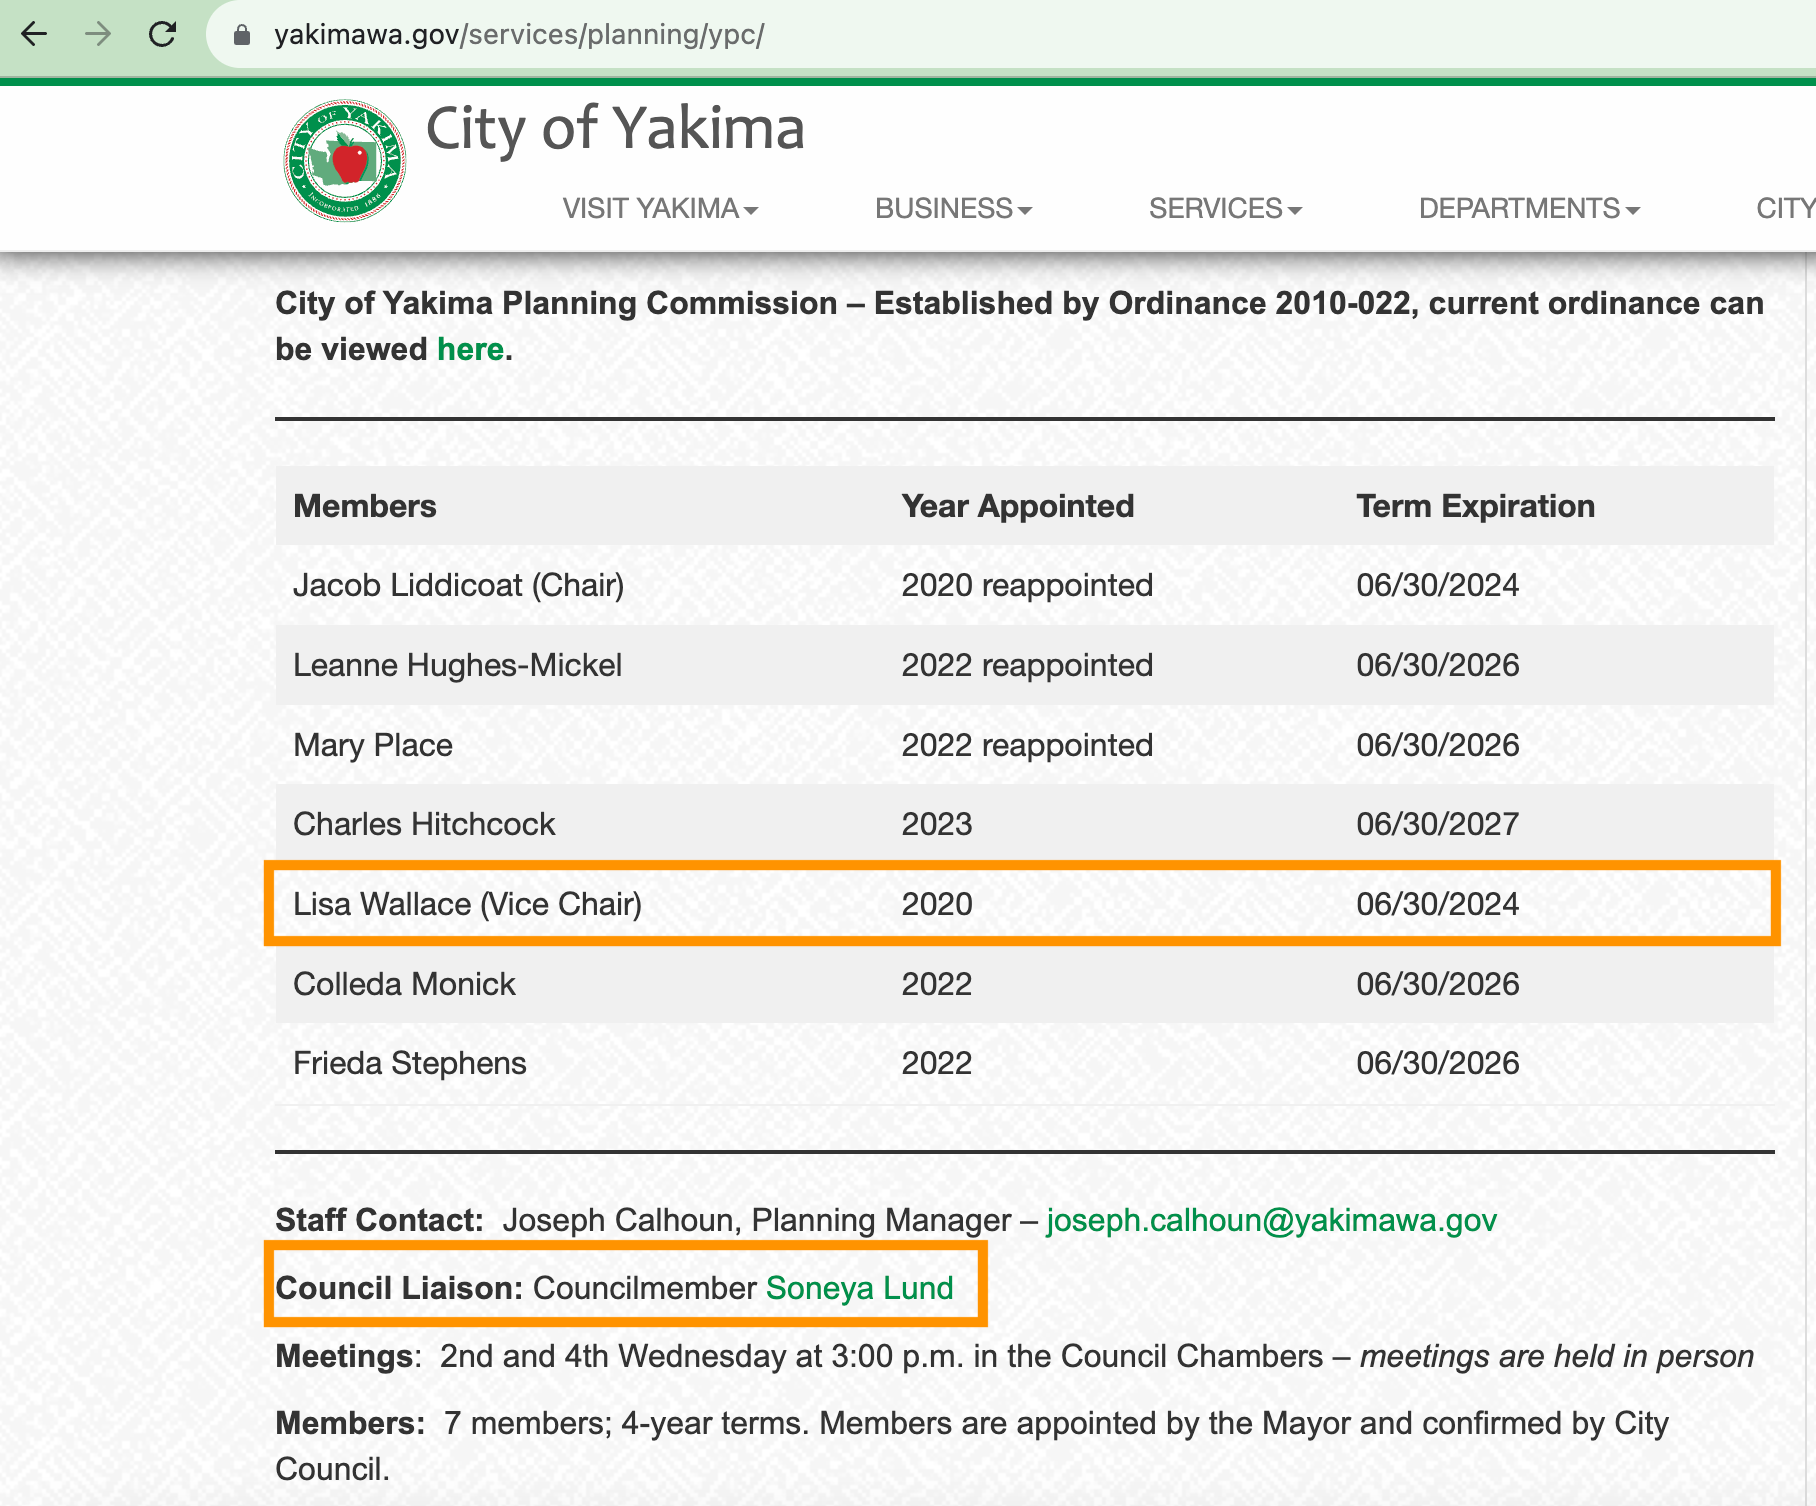
Task: Click the Members column header
Action: [x=365, y=506]
